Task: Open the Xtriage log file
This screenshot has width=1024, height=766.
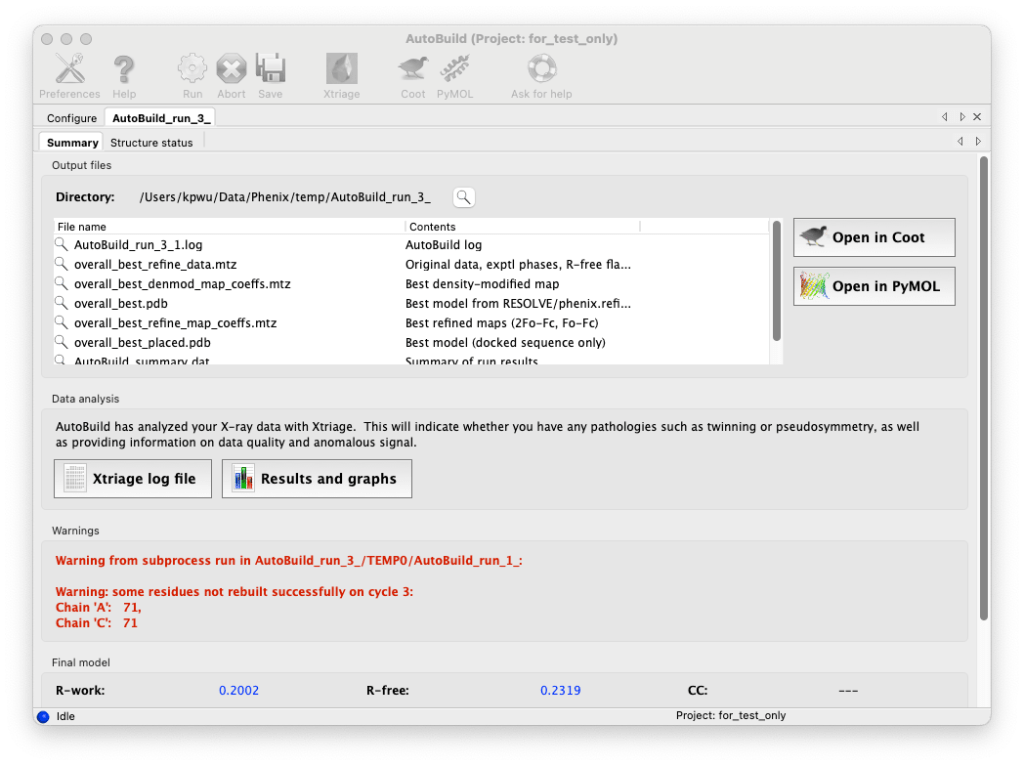Action: tap(132, 479)
